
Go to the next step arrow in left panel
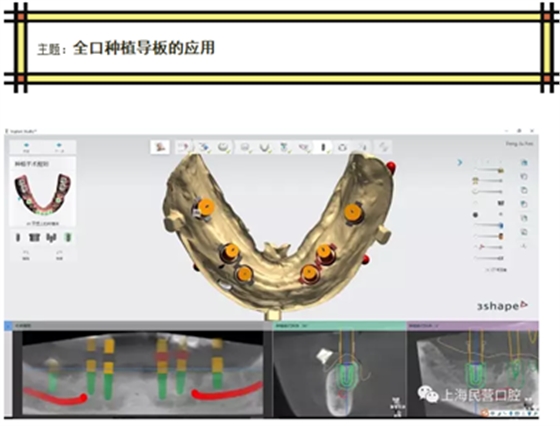coord(59,147)
